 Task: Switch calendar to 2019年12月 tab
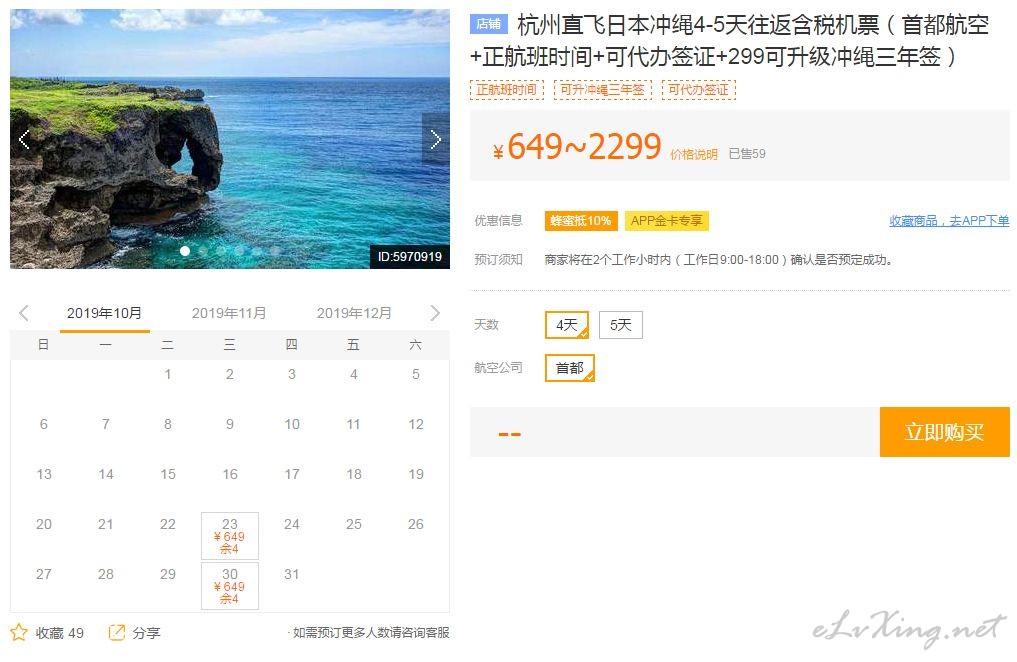point(354,313)
